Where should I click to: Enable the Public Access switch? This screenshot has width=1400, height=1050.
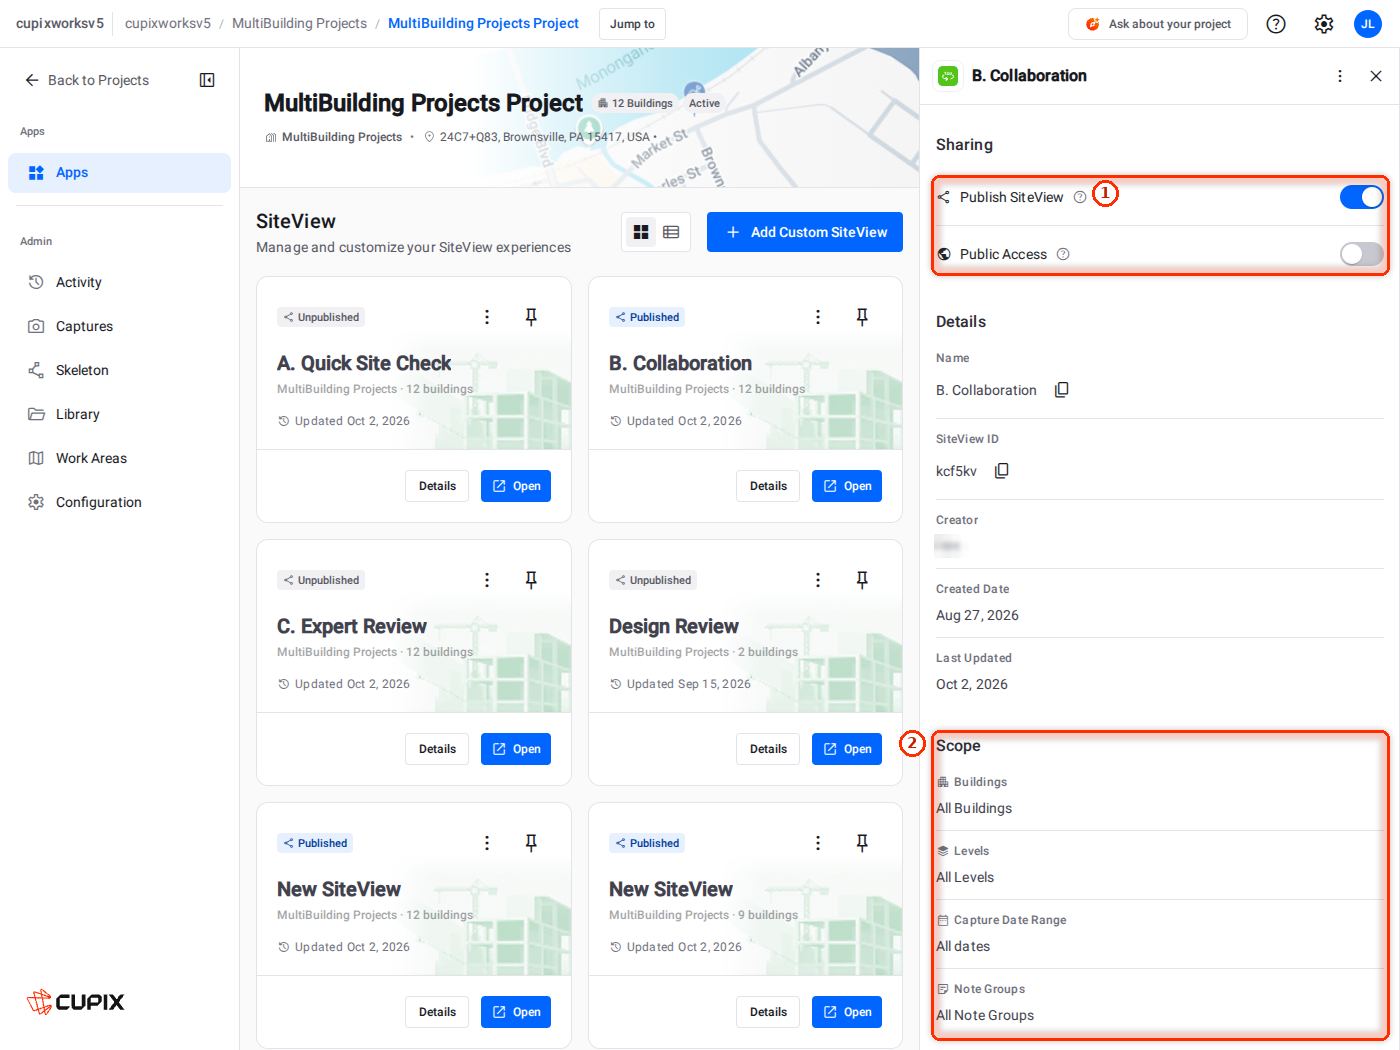coord(1362,254)
